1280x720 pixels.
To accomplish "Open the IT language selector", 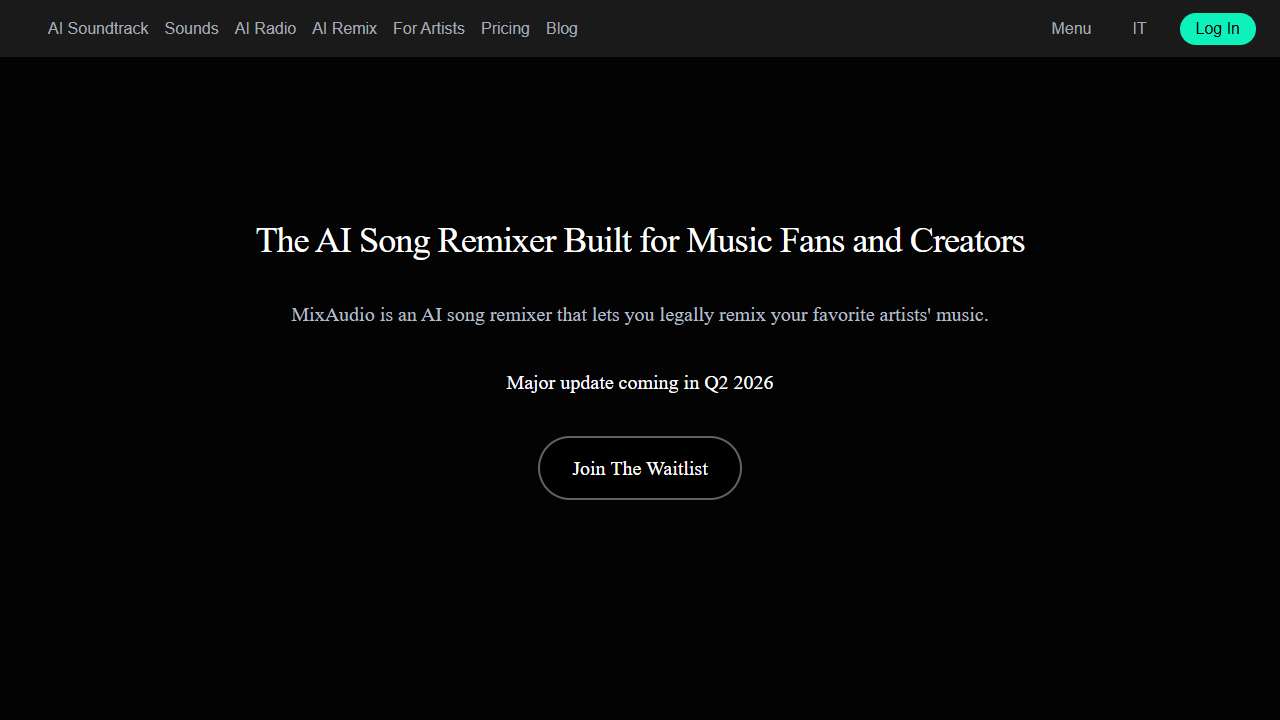I will (x=1139, y=28).
